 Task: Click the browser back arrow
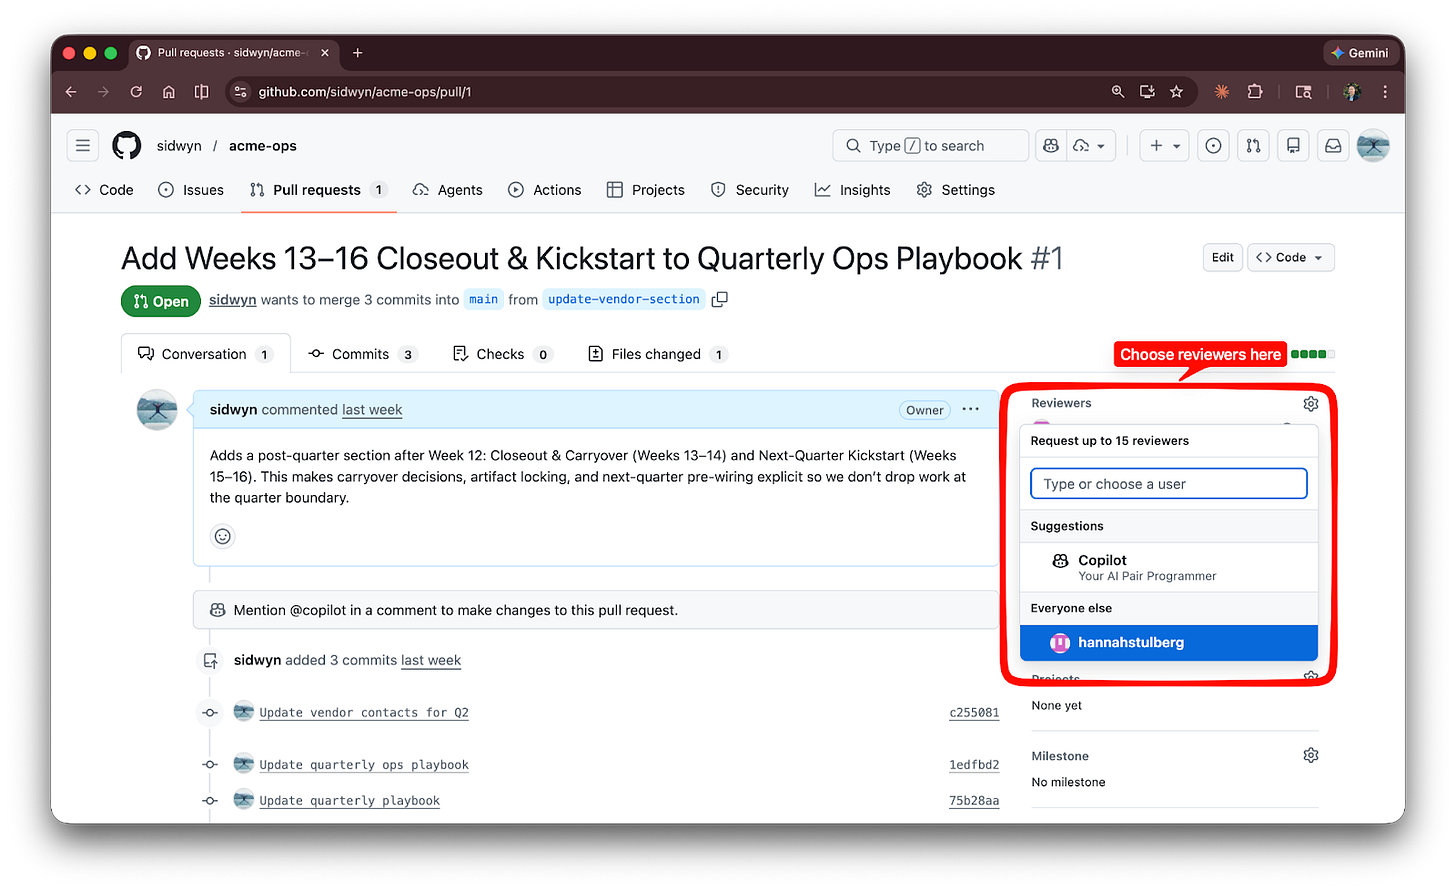pos(71,92)
